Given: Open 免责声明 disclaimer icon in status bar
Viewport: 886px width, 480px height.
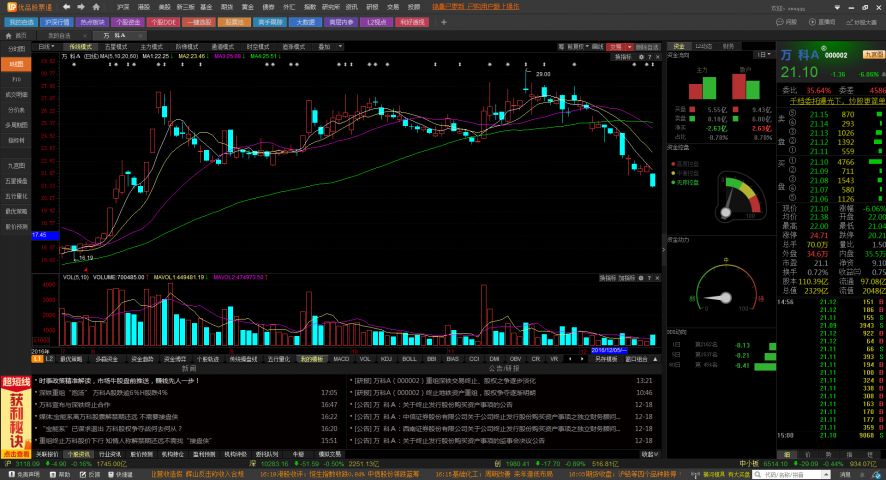Looking at the screenshot, I should pyautogui.click(x=11, y=475).
